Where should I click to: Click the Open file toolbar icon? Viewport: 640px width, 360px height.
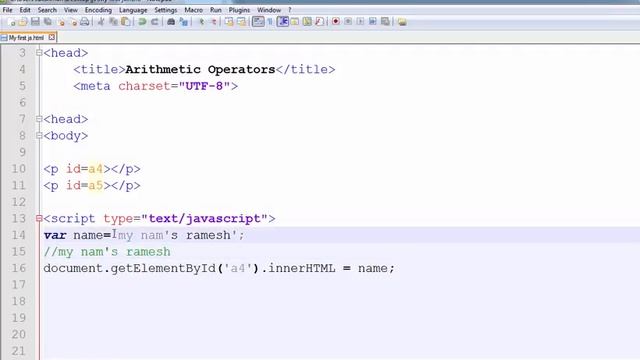pyautogui.click(x=23, y=22)
